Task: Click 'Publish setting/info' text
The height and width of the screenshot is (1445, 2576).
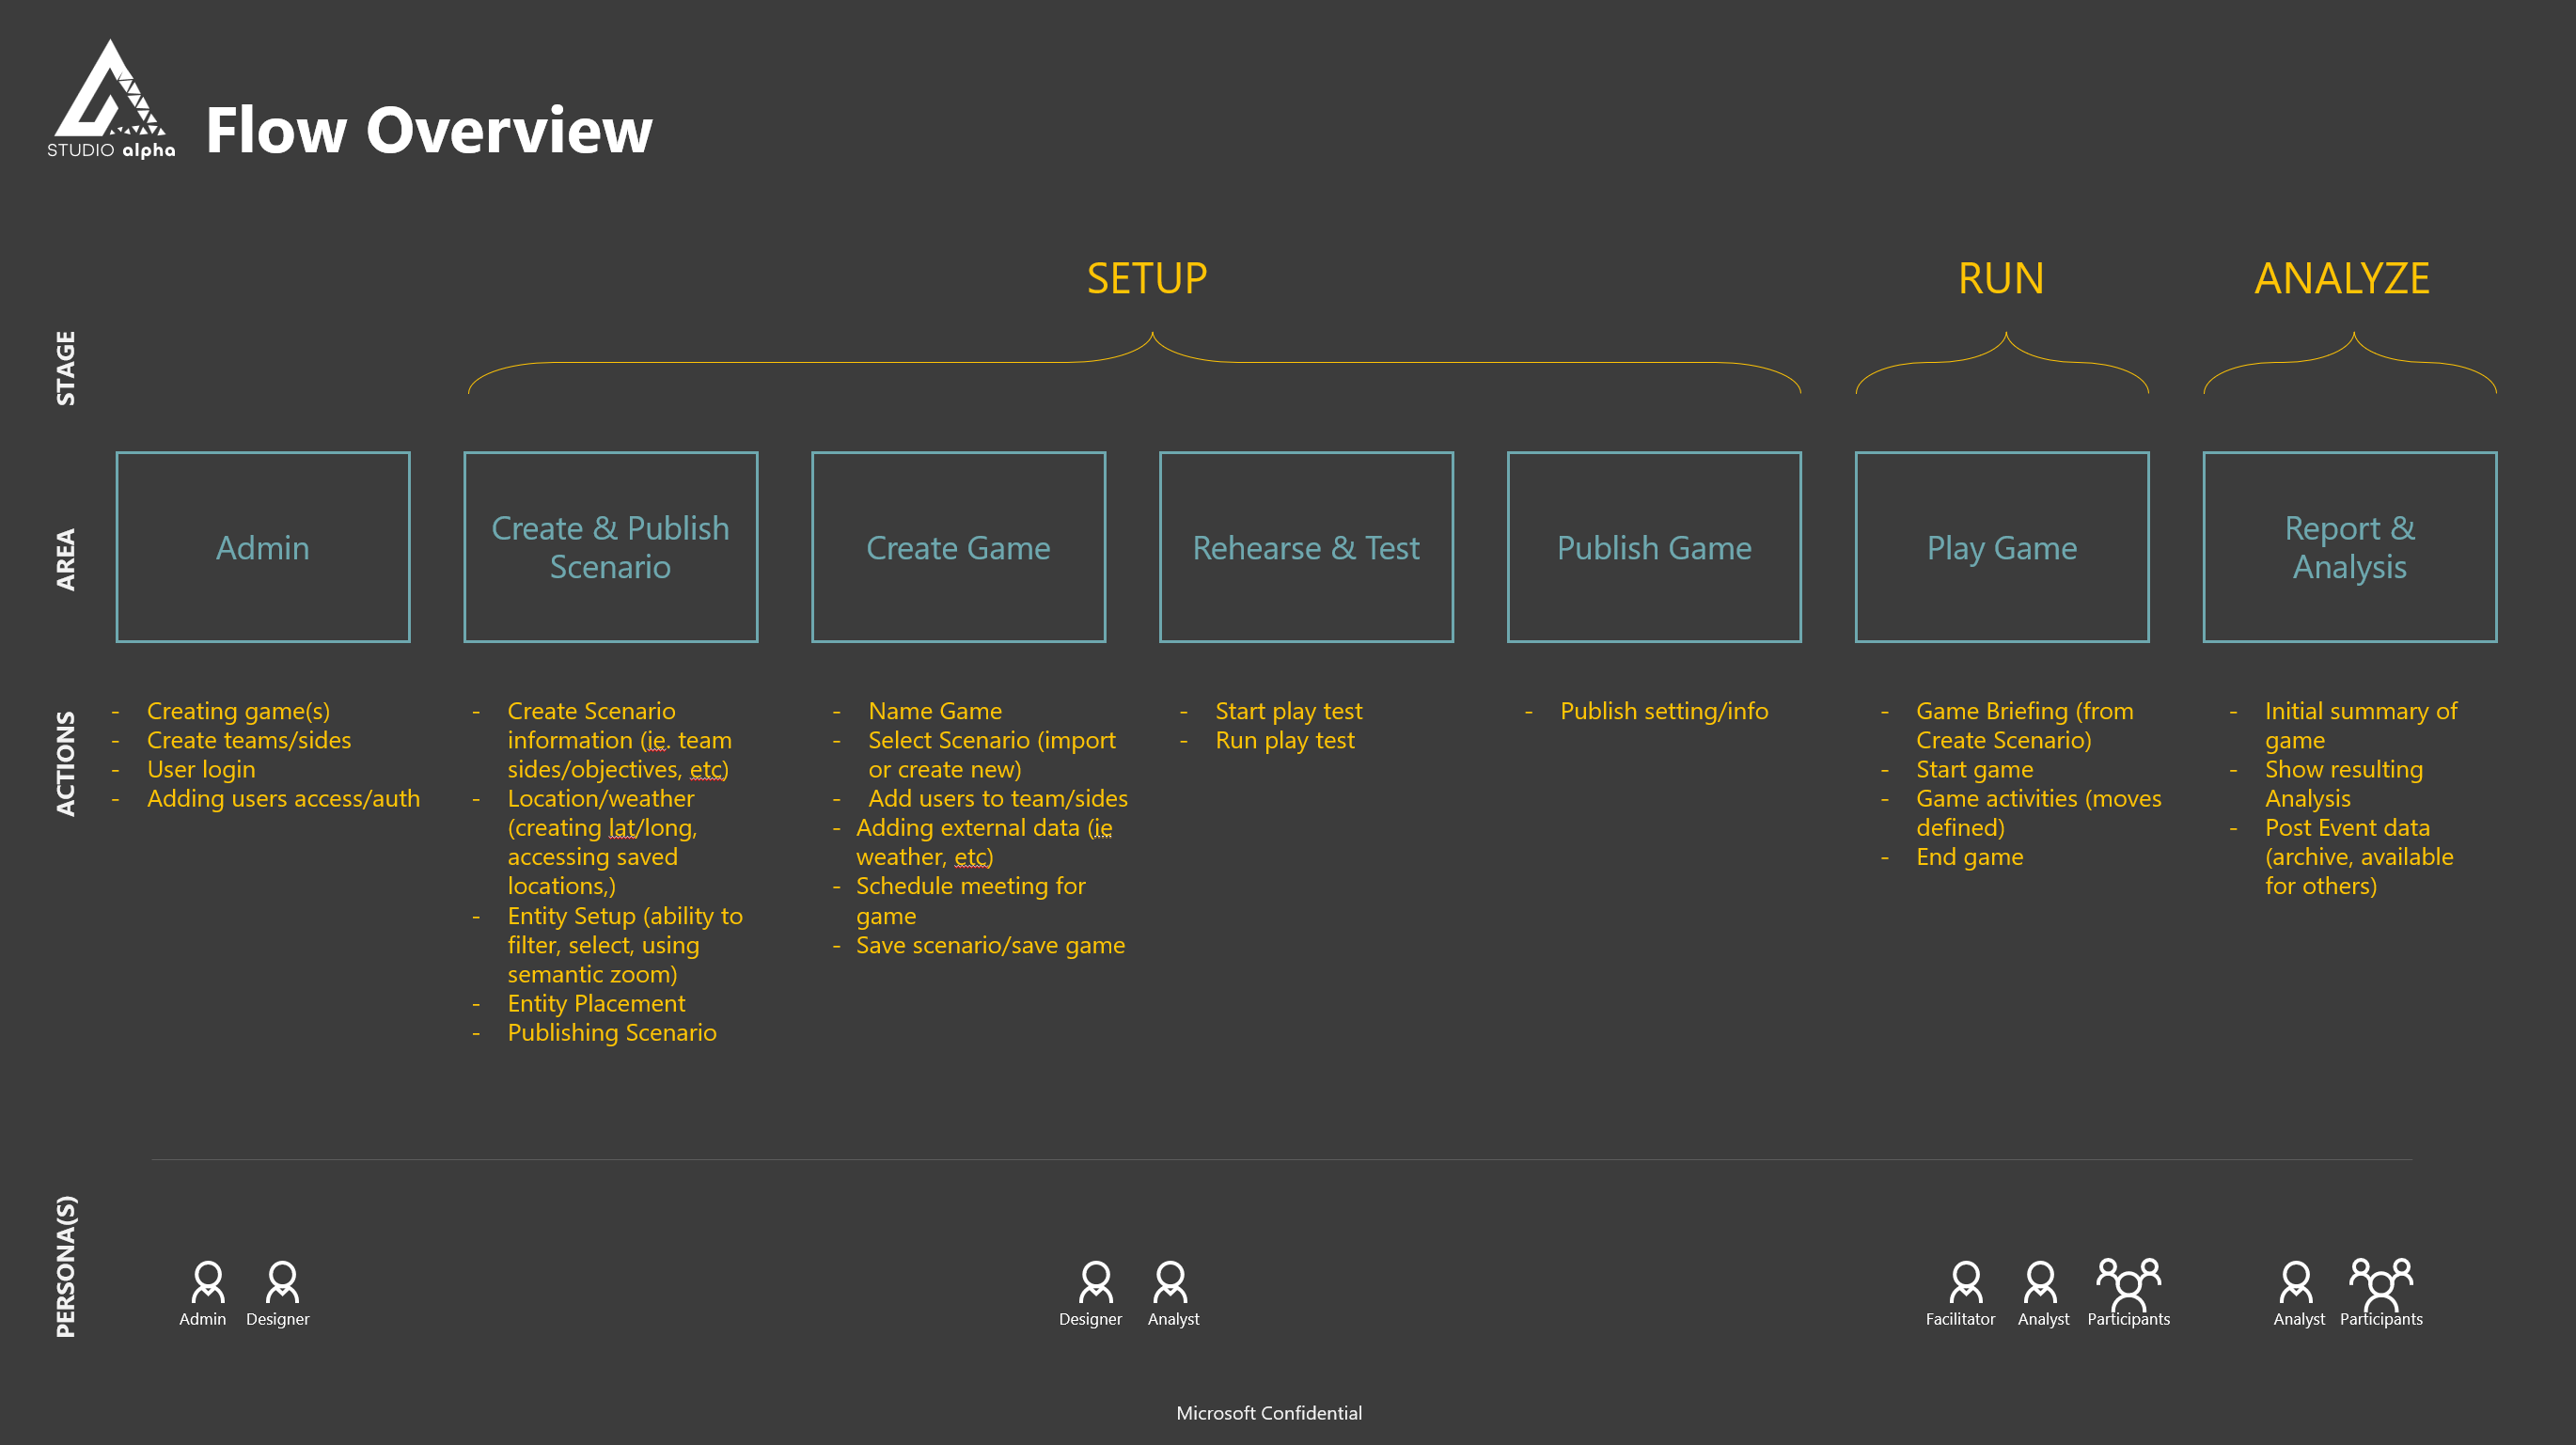Action: [1664, 711]
